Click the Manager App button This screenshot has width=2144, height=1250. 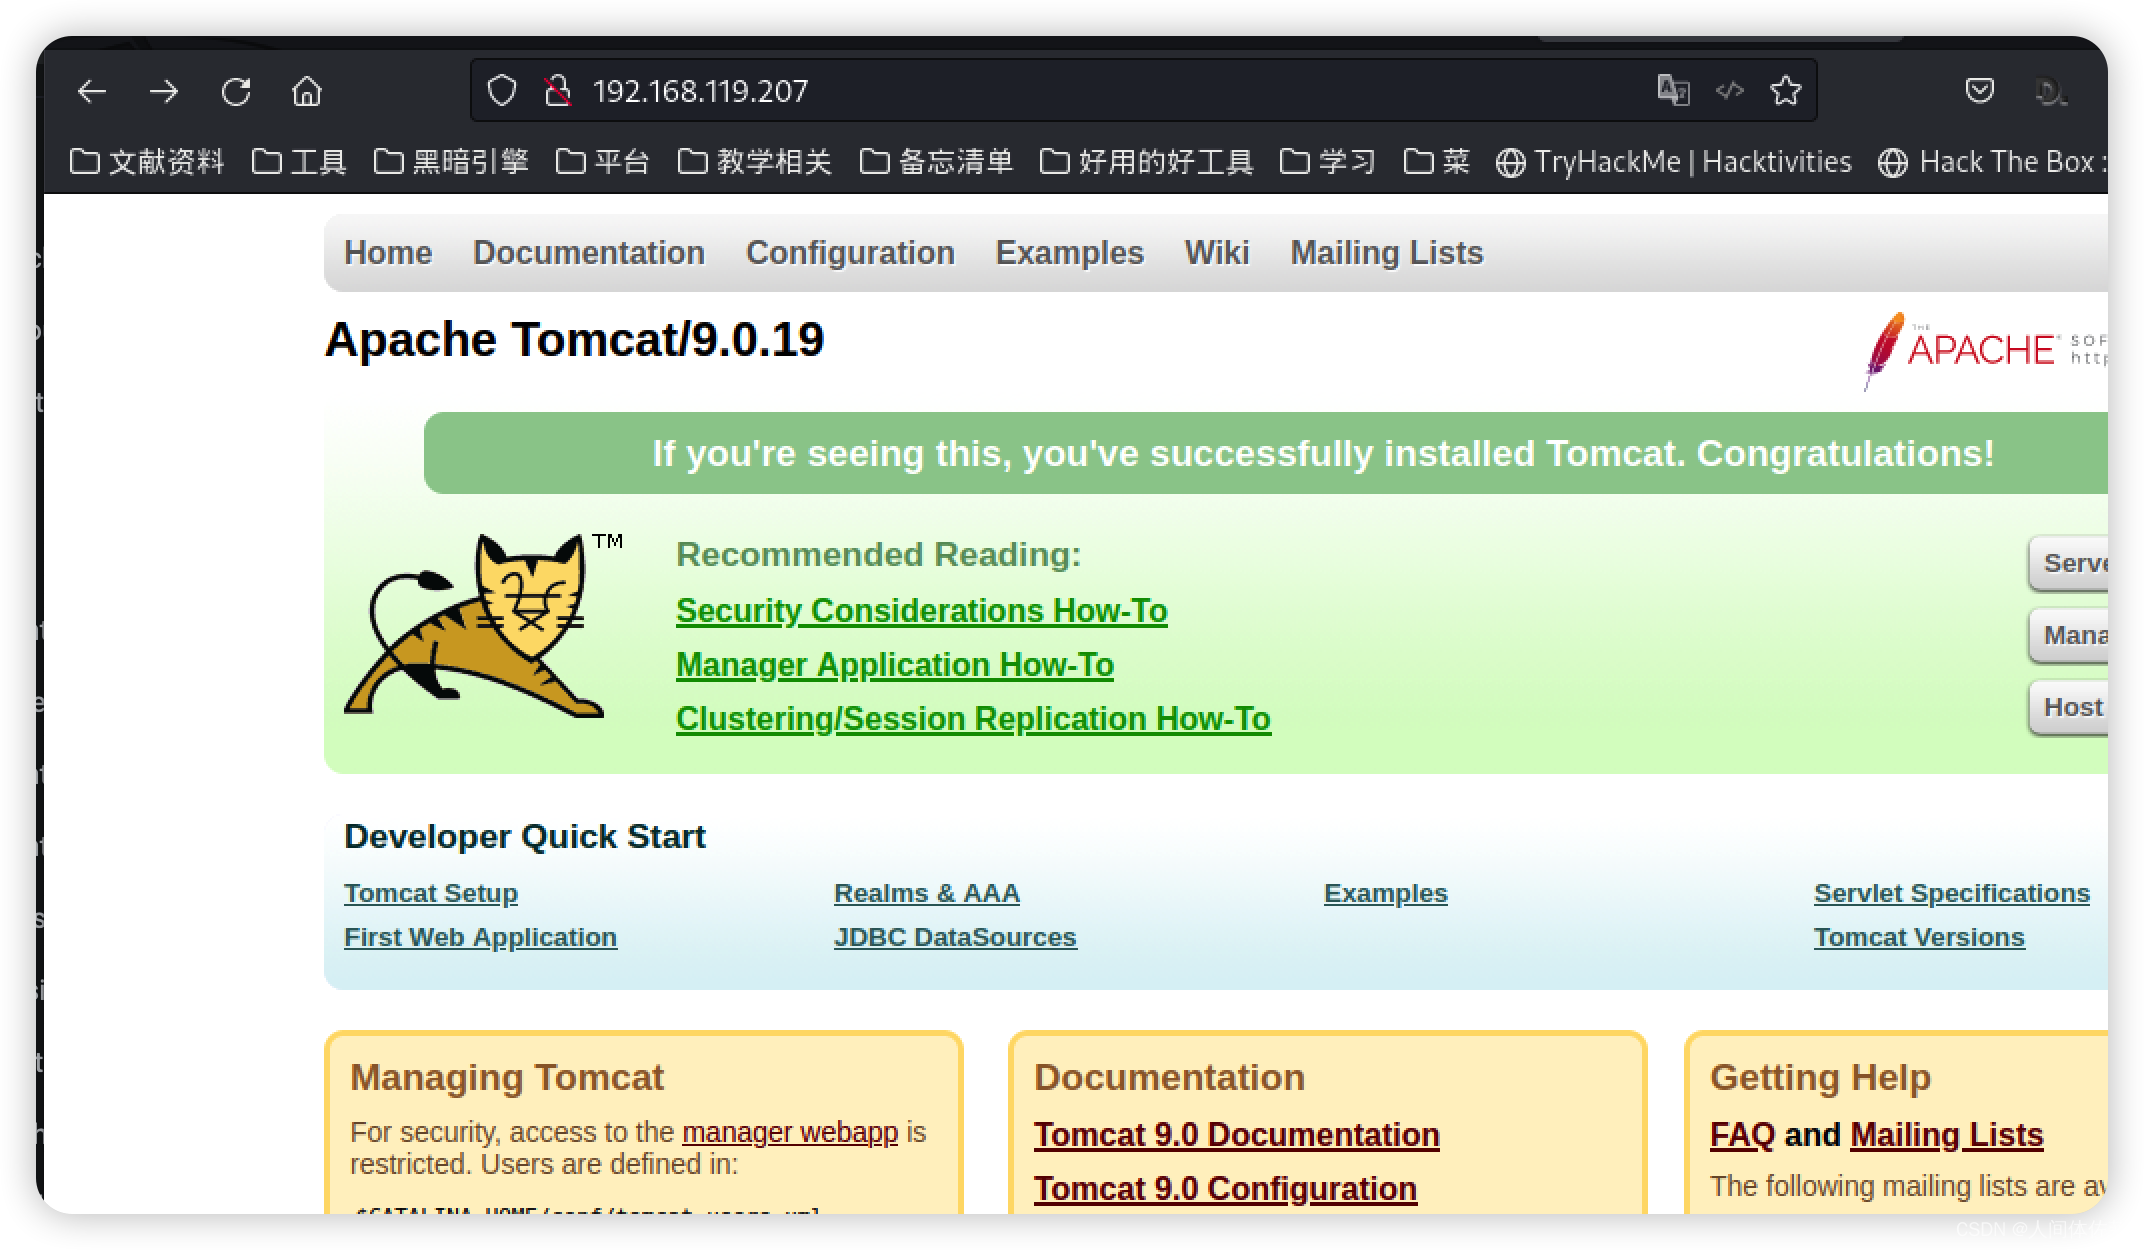(x=2069, y=635)
